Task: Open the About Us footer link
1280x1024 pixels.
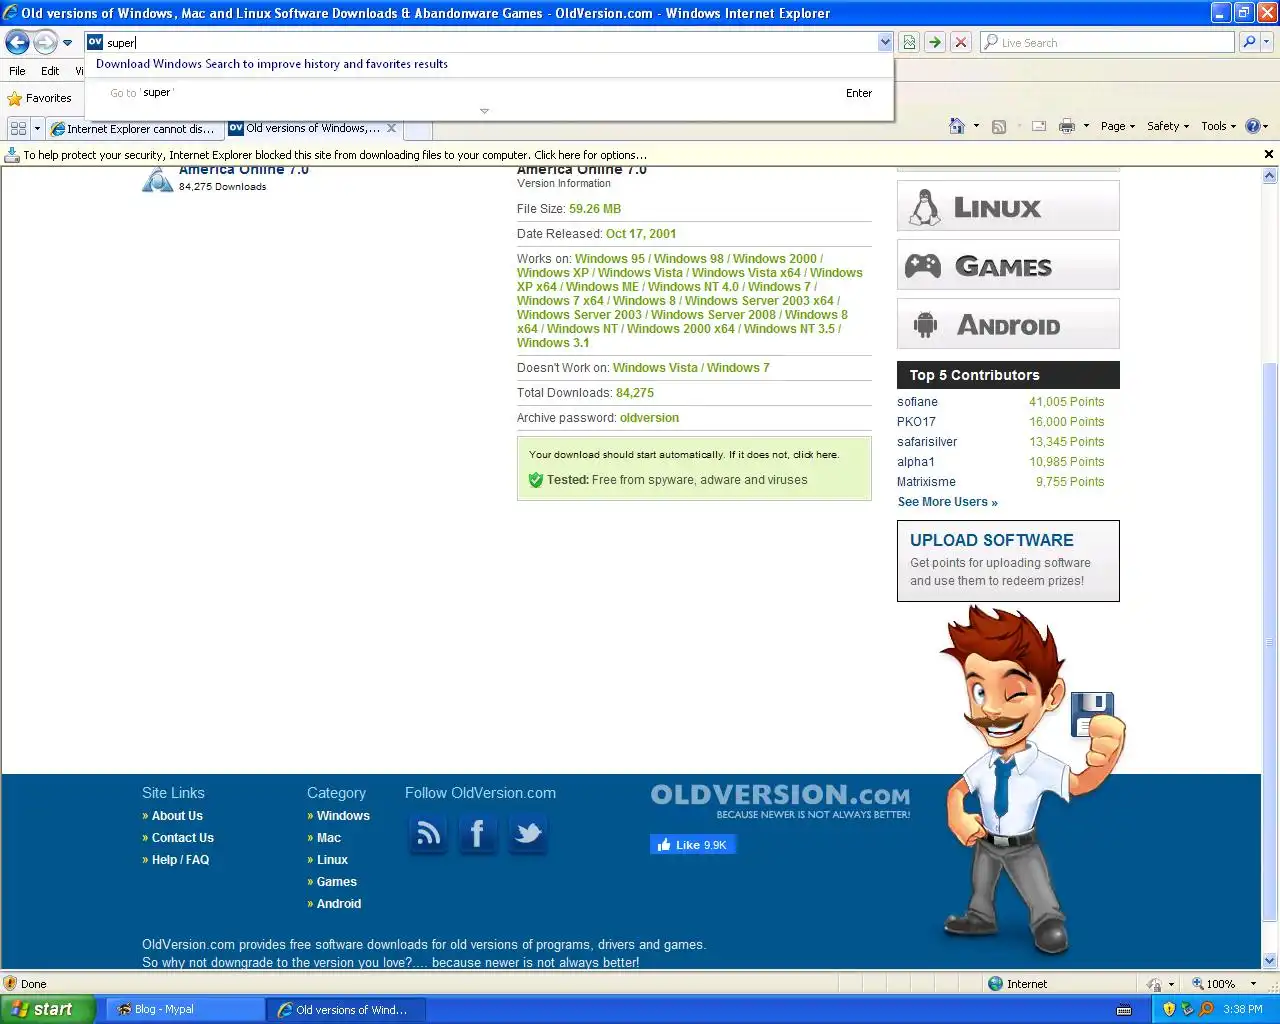Action: coord(177,816)
